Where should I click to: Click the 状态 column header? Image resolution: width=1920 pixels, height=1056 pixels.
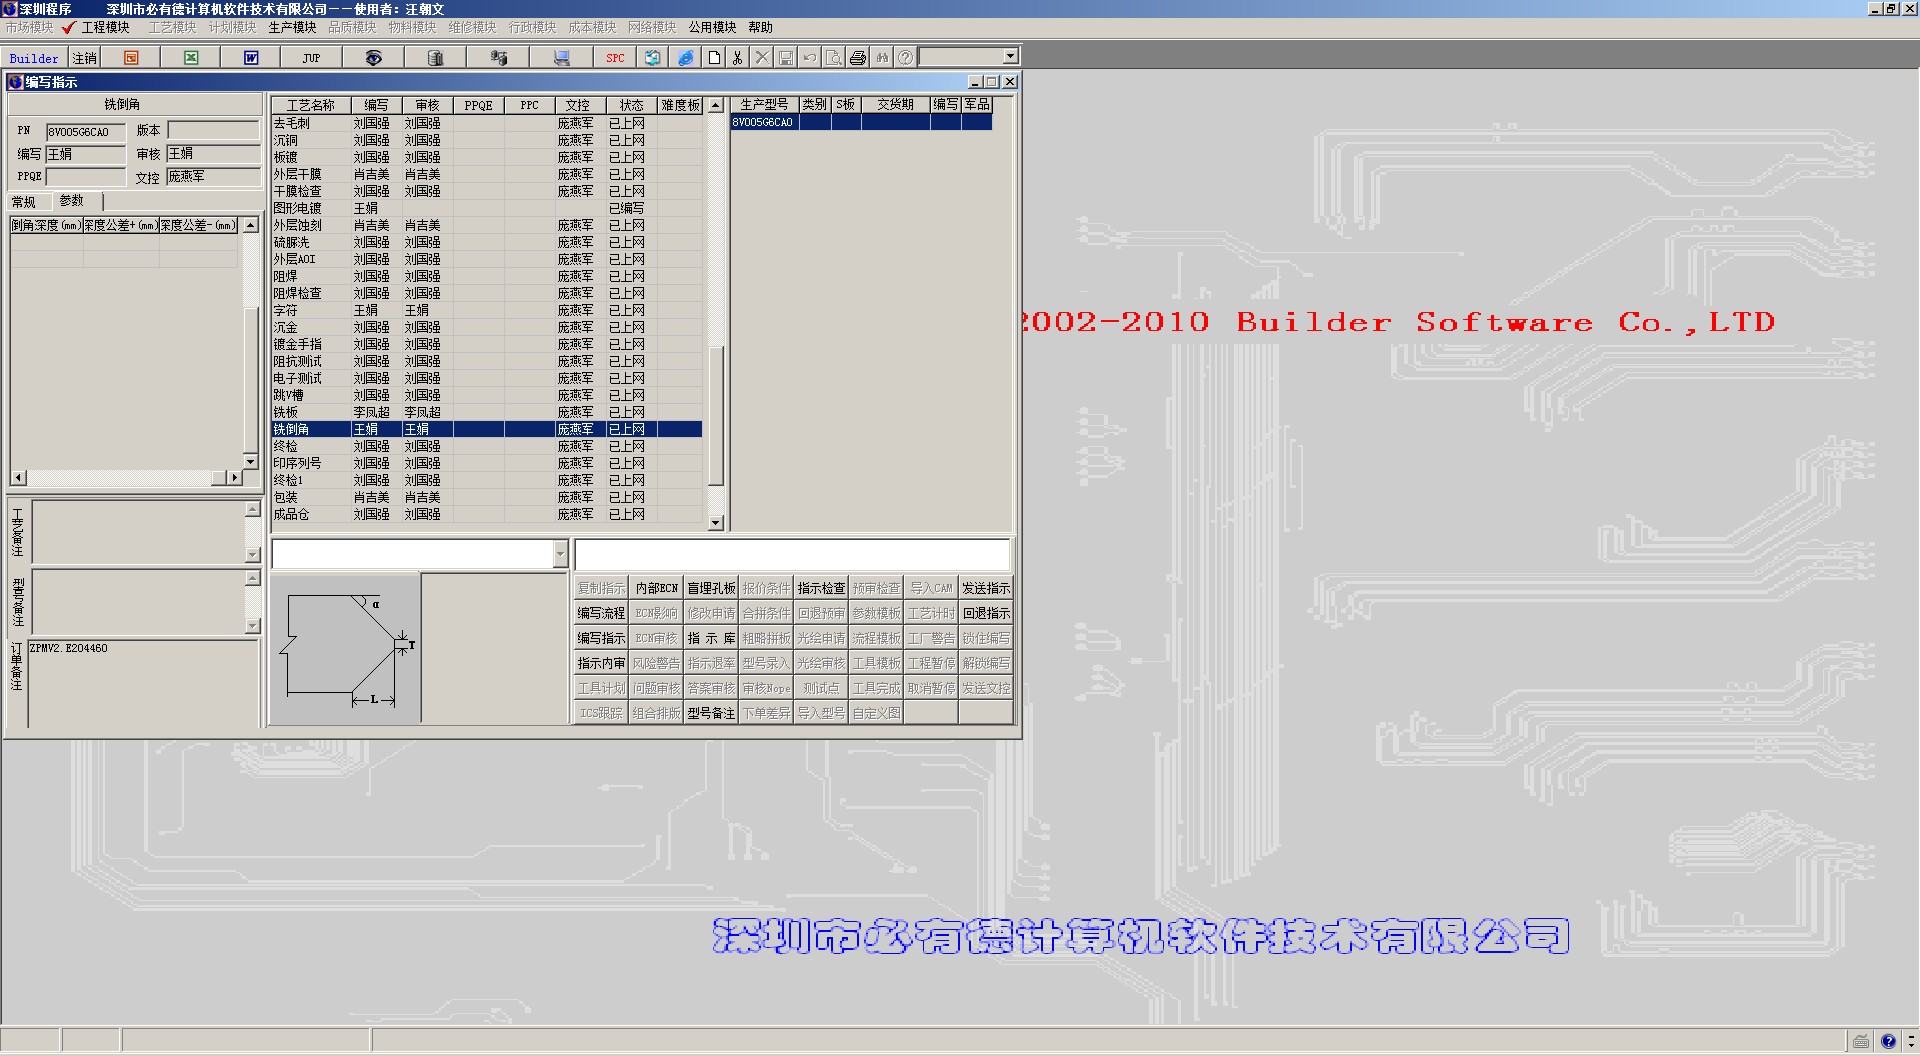(x=631, y=105)
